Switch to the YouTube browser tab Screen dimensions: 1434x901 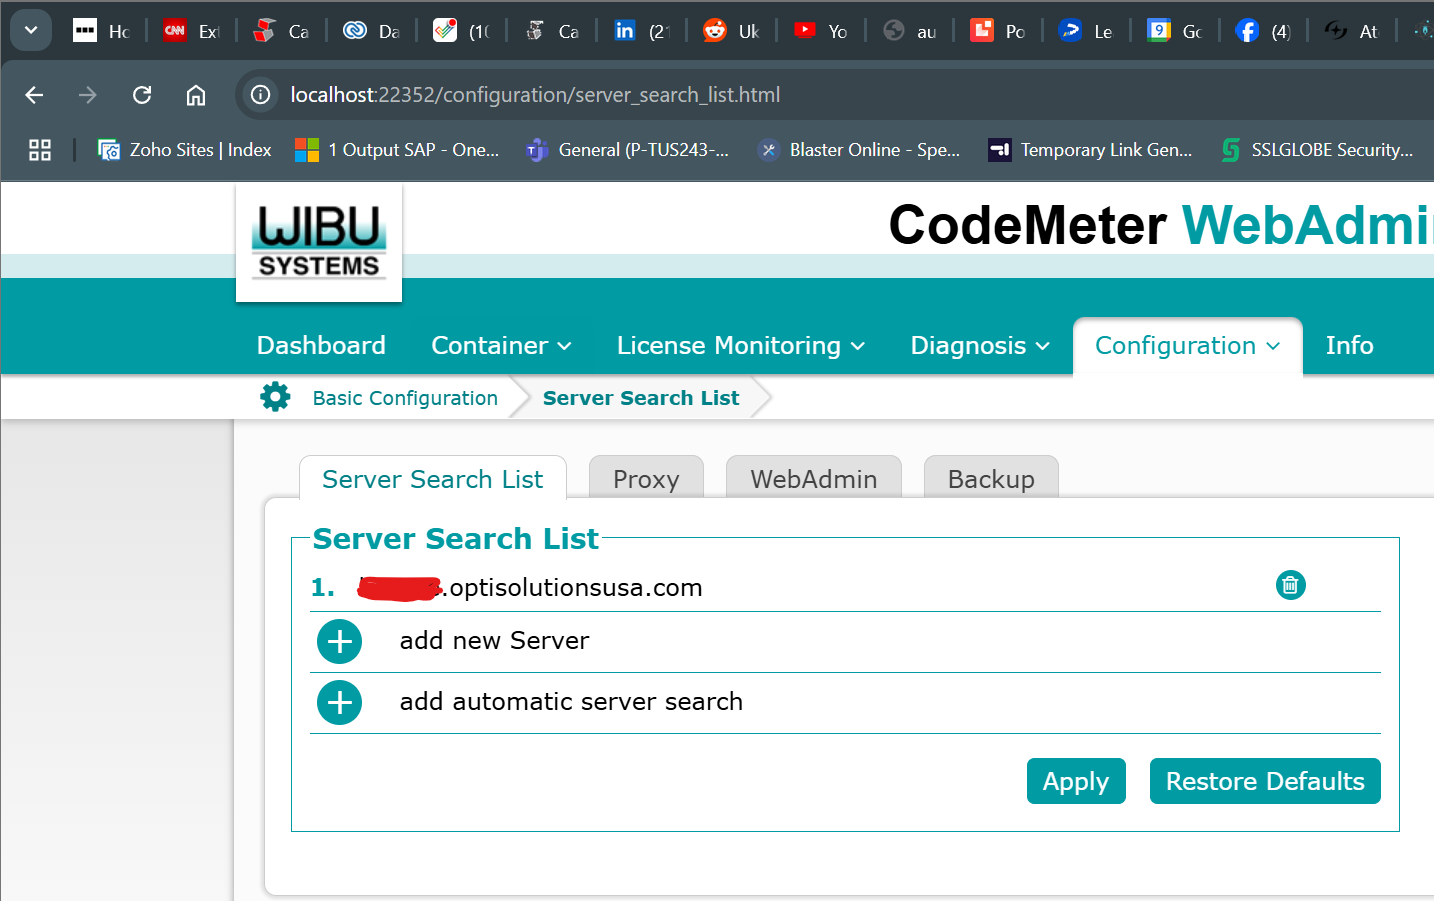click(x=821, y=31)
